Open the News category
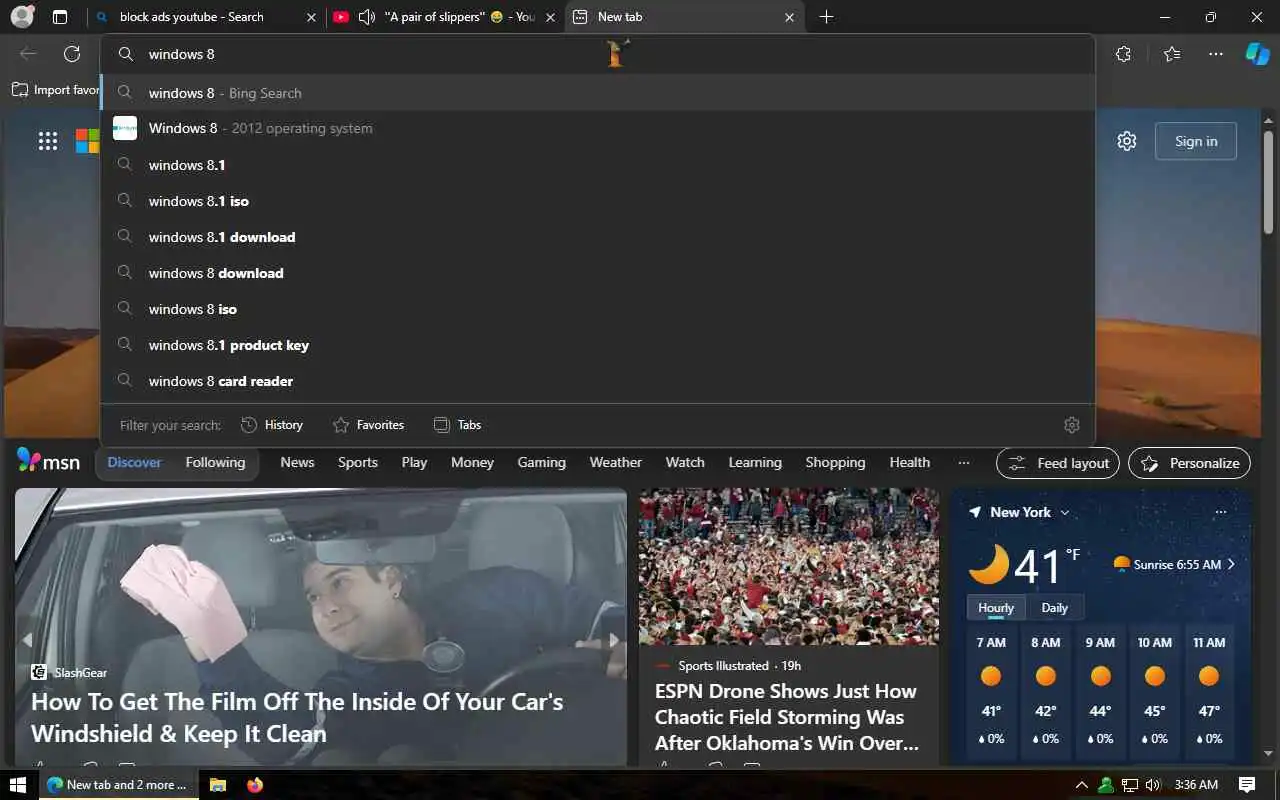The height and width of the screenshot is (800, 1280). tap(297, 462)
